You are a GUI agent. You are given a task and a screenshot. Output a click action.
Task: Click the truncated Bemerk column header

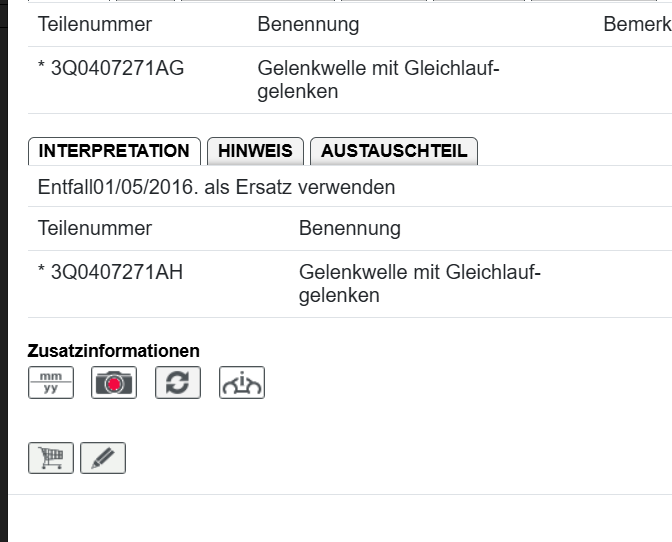(x=637, y=24)
